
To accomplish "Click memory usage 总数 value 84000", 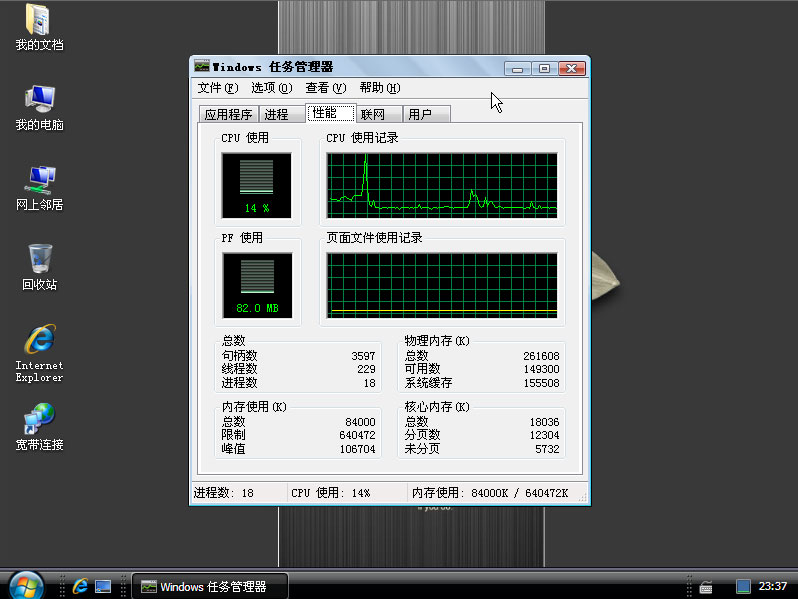I will (x=360, y=422).
